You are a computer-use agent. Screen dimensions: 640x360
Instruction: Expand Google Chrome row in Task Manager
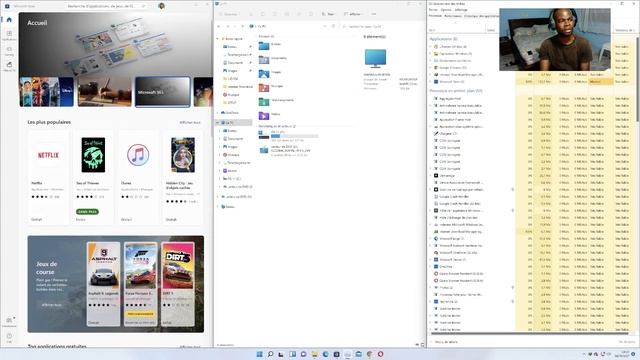coord(431,68)
